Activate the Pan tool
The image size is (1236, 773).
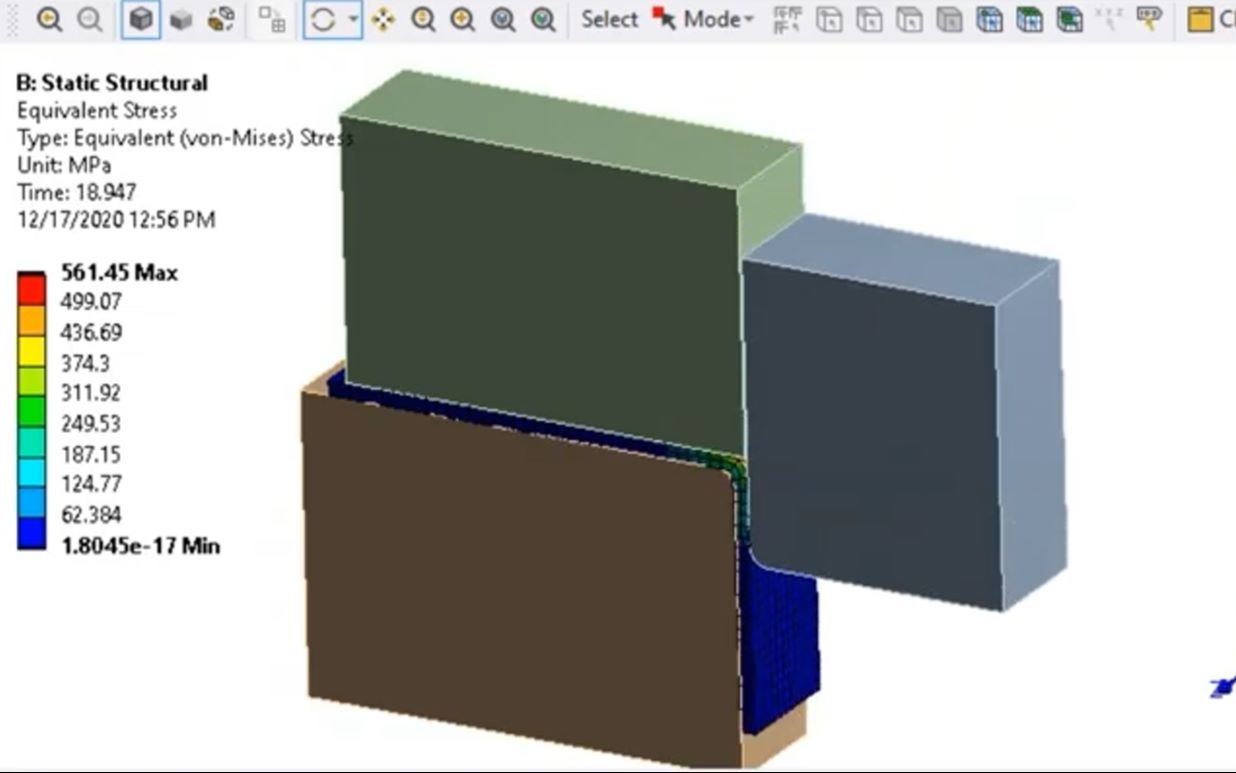coord(383,18)
